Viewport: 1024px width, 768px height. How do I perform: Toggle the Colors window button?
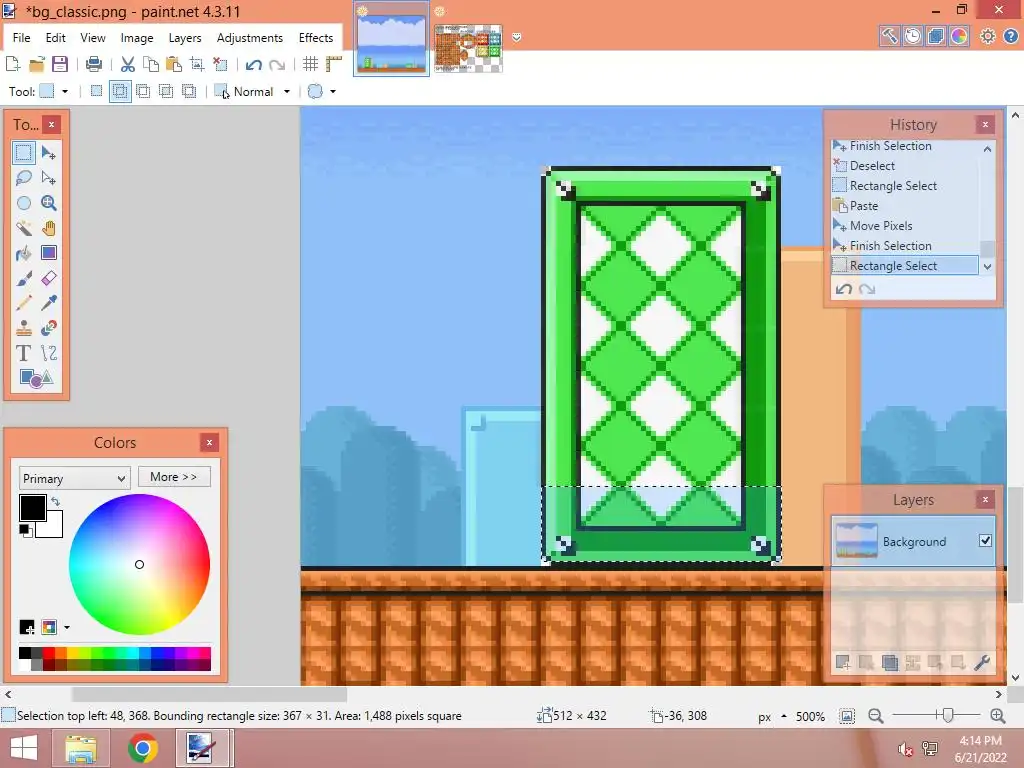(x=959, y=36)
